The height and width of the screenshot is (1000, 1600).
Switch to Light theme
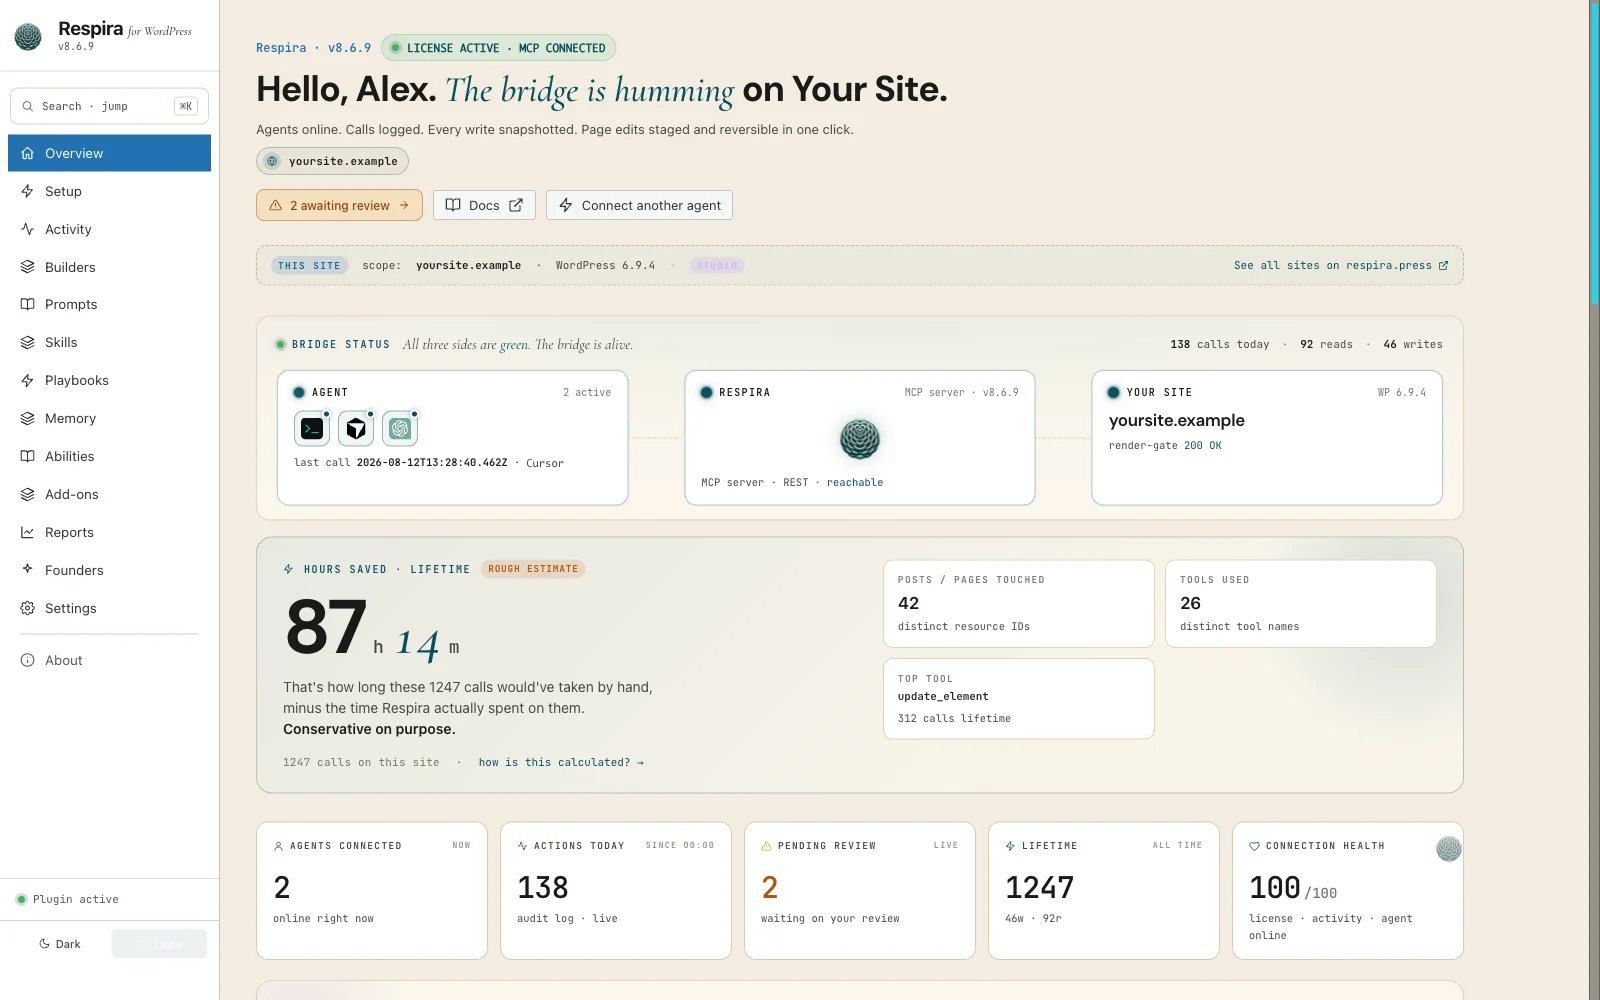[159, 944]
